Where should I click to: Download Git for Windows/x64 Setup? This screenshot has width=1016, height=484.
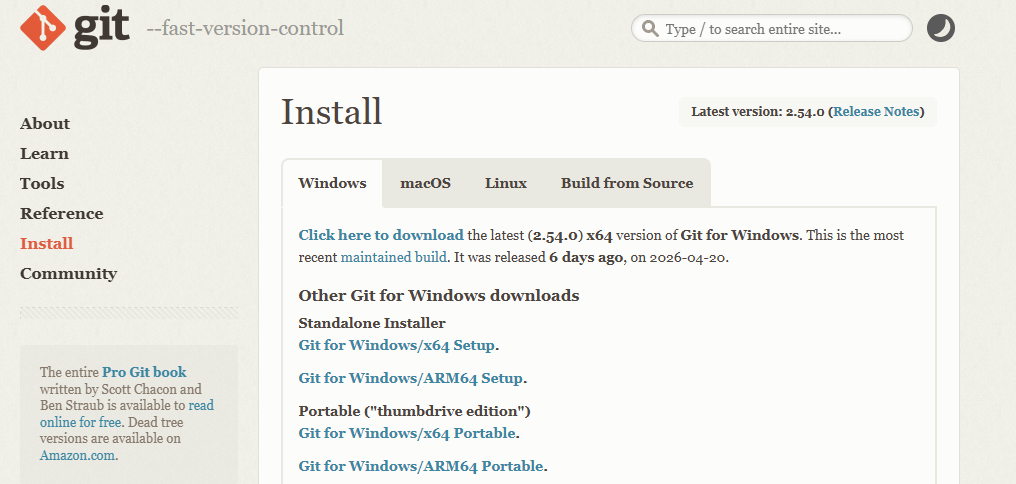tap(397, 345)
